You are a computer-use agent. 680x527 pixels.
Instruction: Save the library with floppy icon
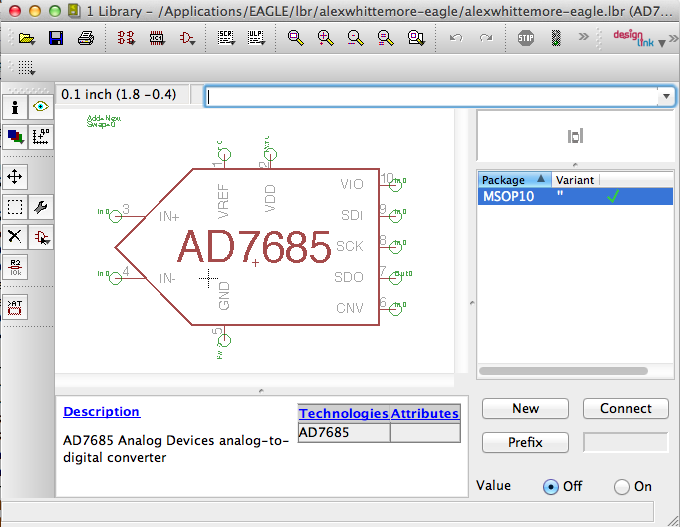[56, 38]
